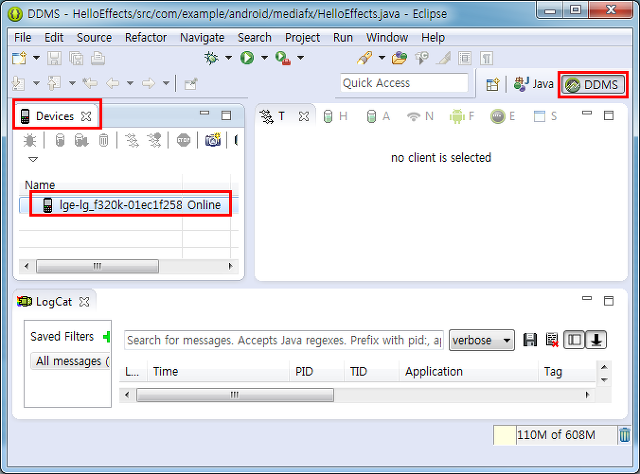
Task: Click the Open Type folder icon
Action: [399, 58]
